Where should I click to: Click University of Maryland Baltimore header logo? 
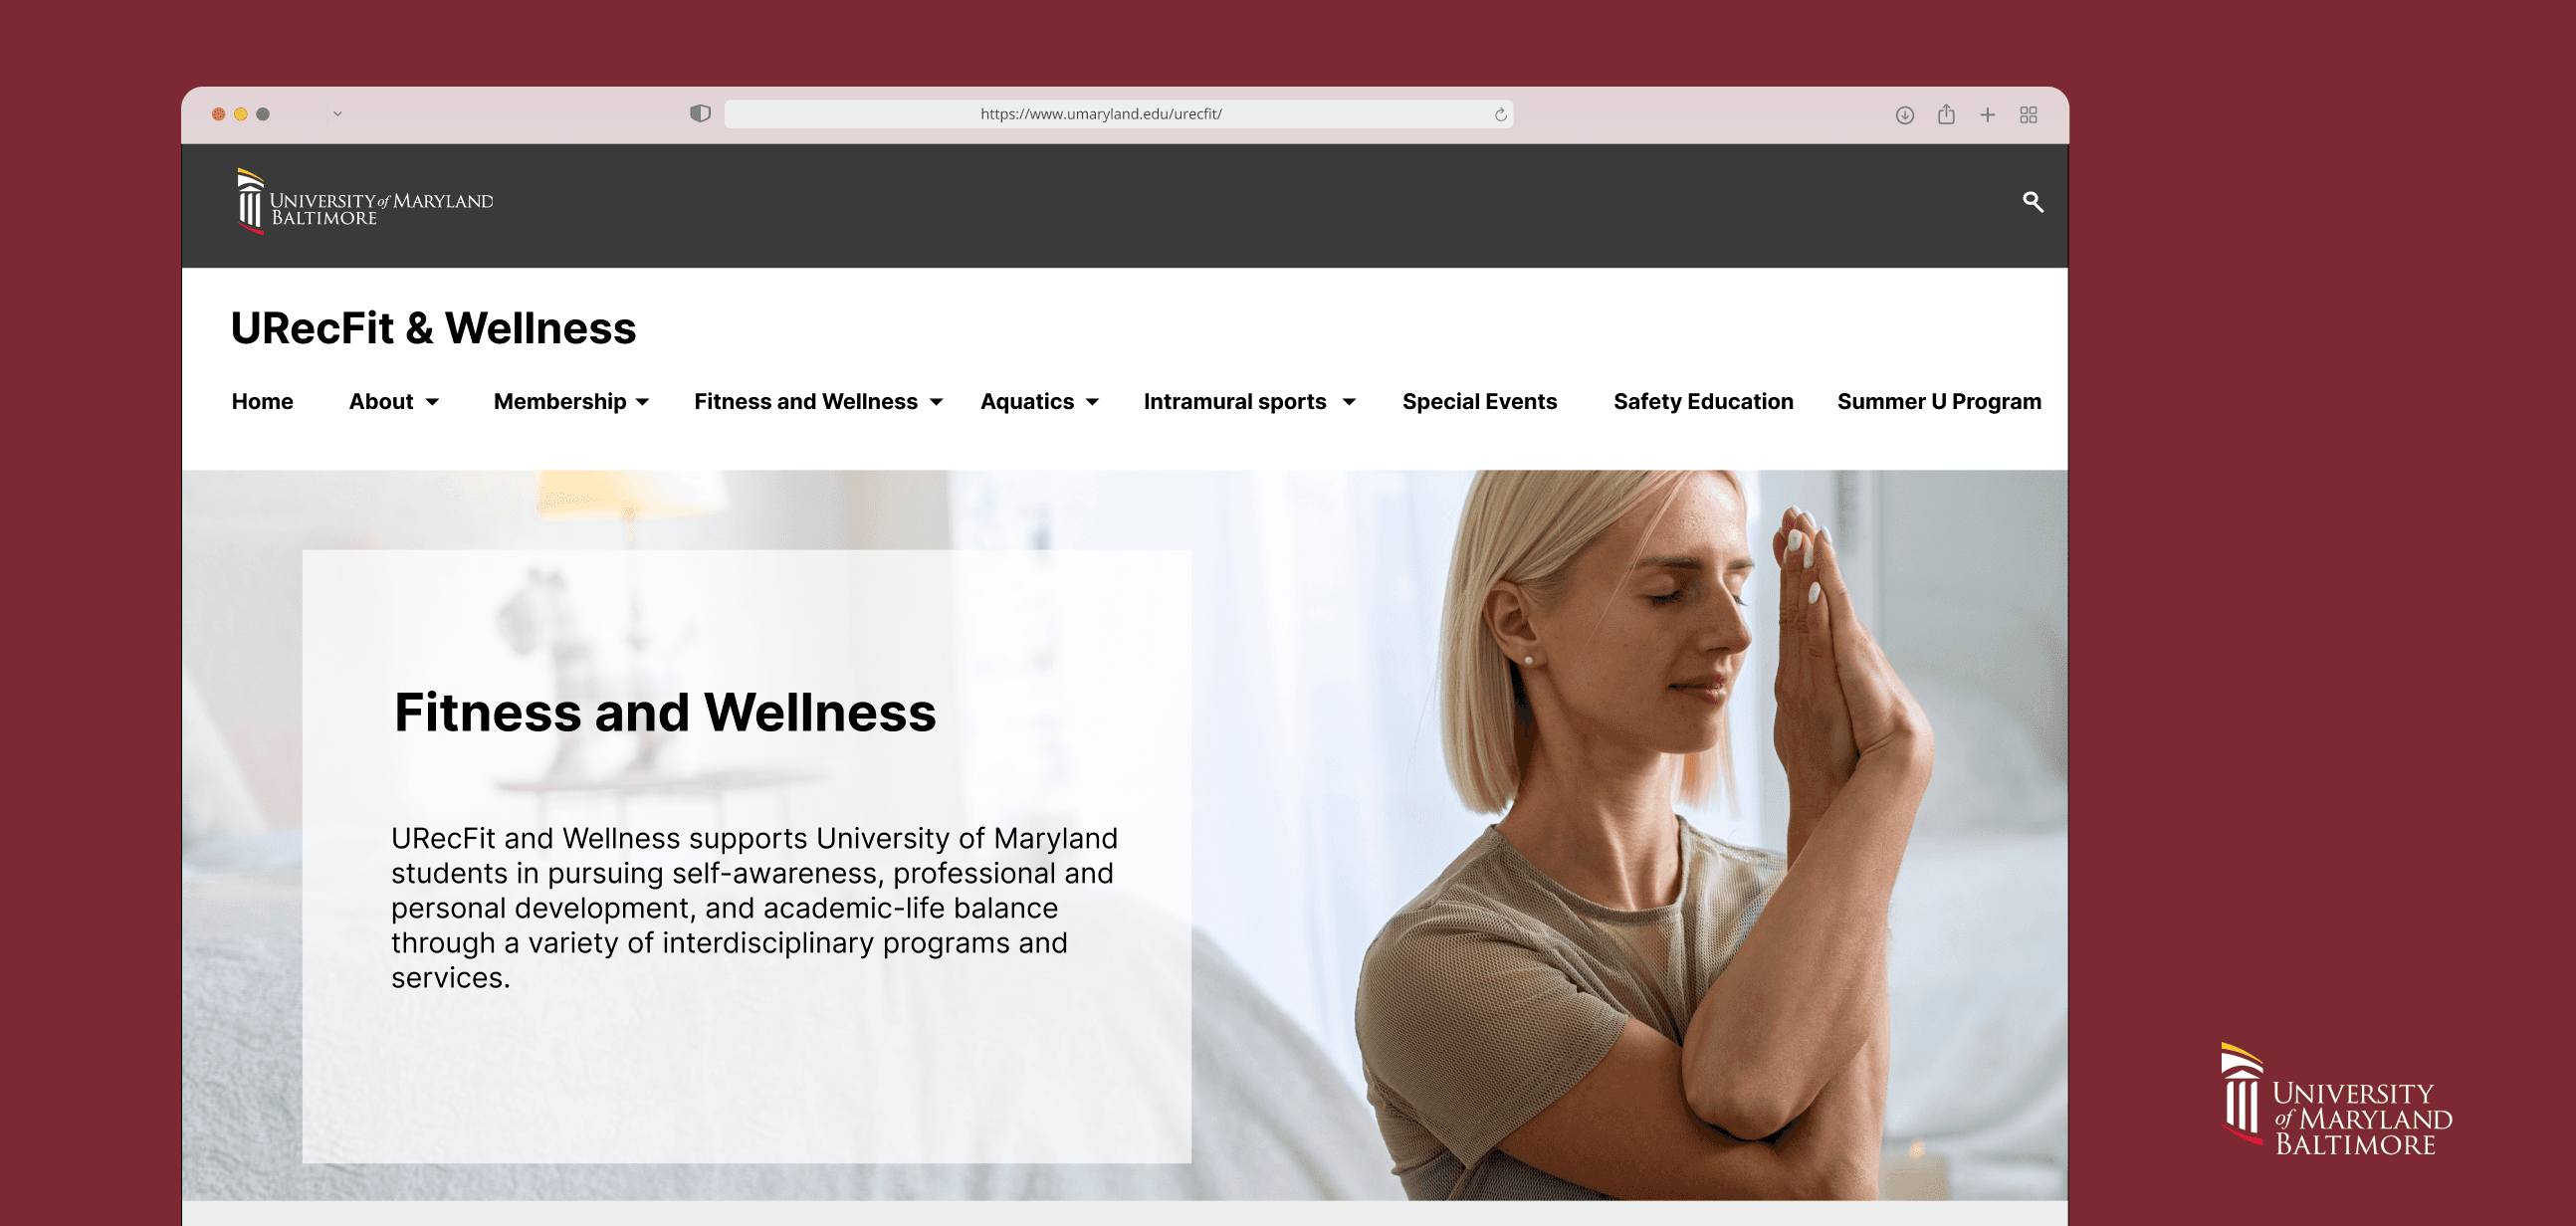(x=365, y=202)
